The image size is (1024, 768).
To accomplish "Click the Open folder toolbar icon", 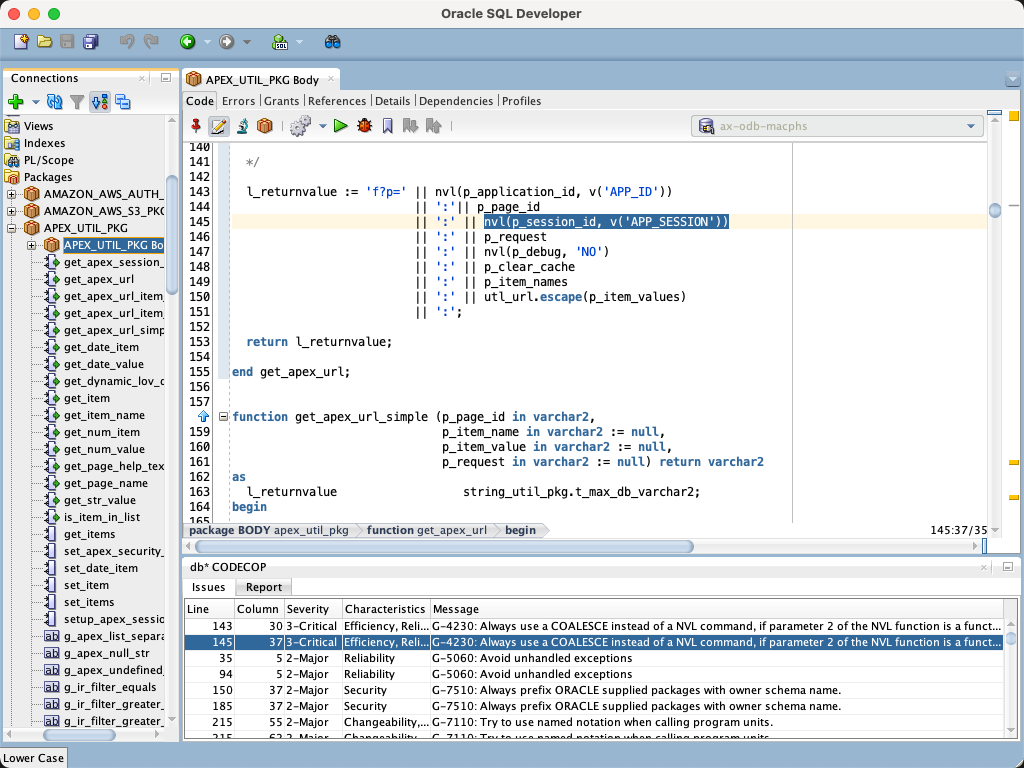I will click(x=44, y=42).
